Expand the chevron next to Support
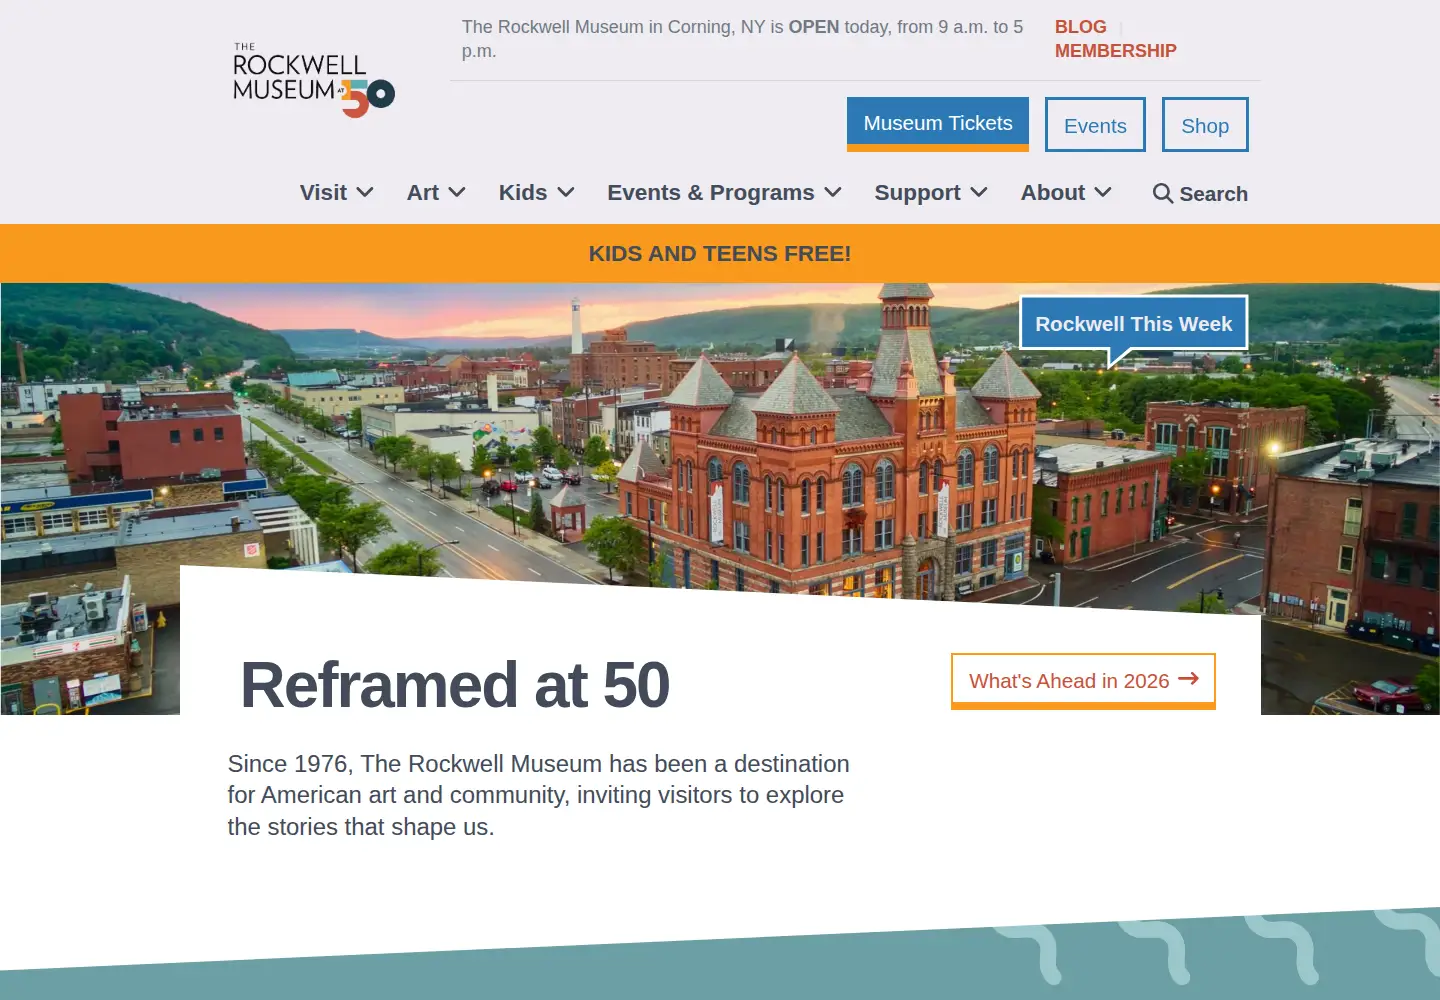Viewport: 1440px width, 1000px height. (x=979, y=192)
